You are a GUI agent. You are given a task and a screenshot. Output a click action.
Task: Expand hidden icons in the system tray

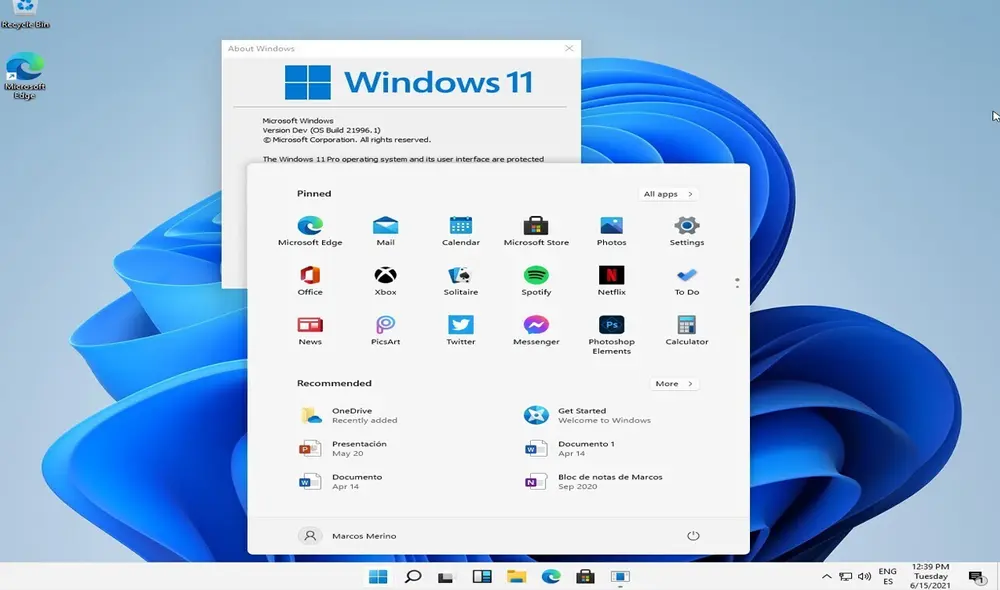point(827,577)
